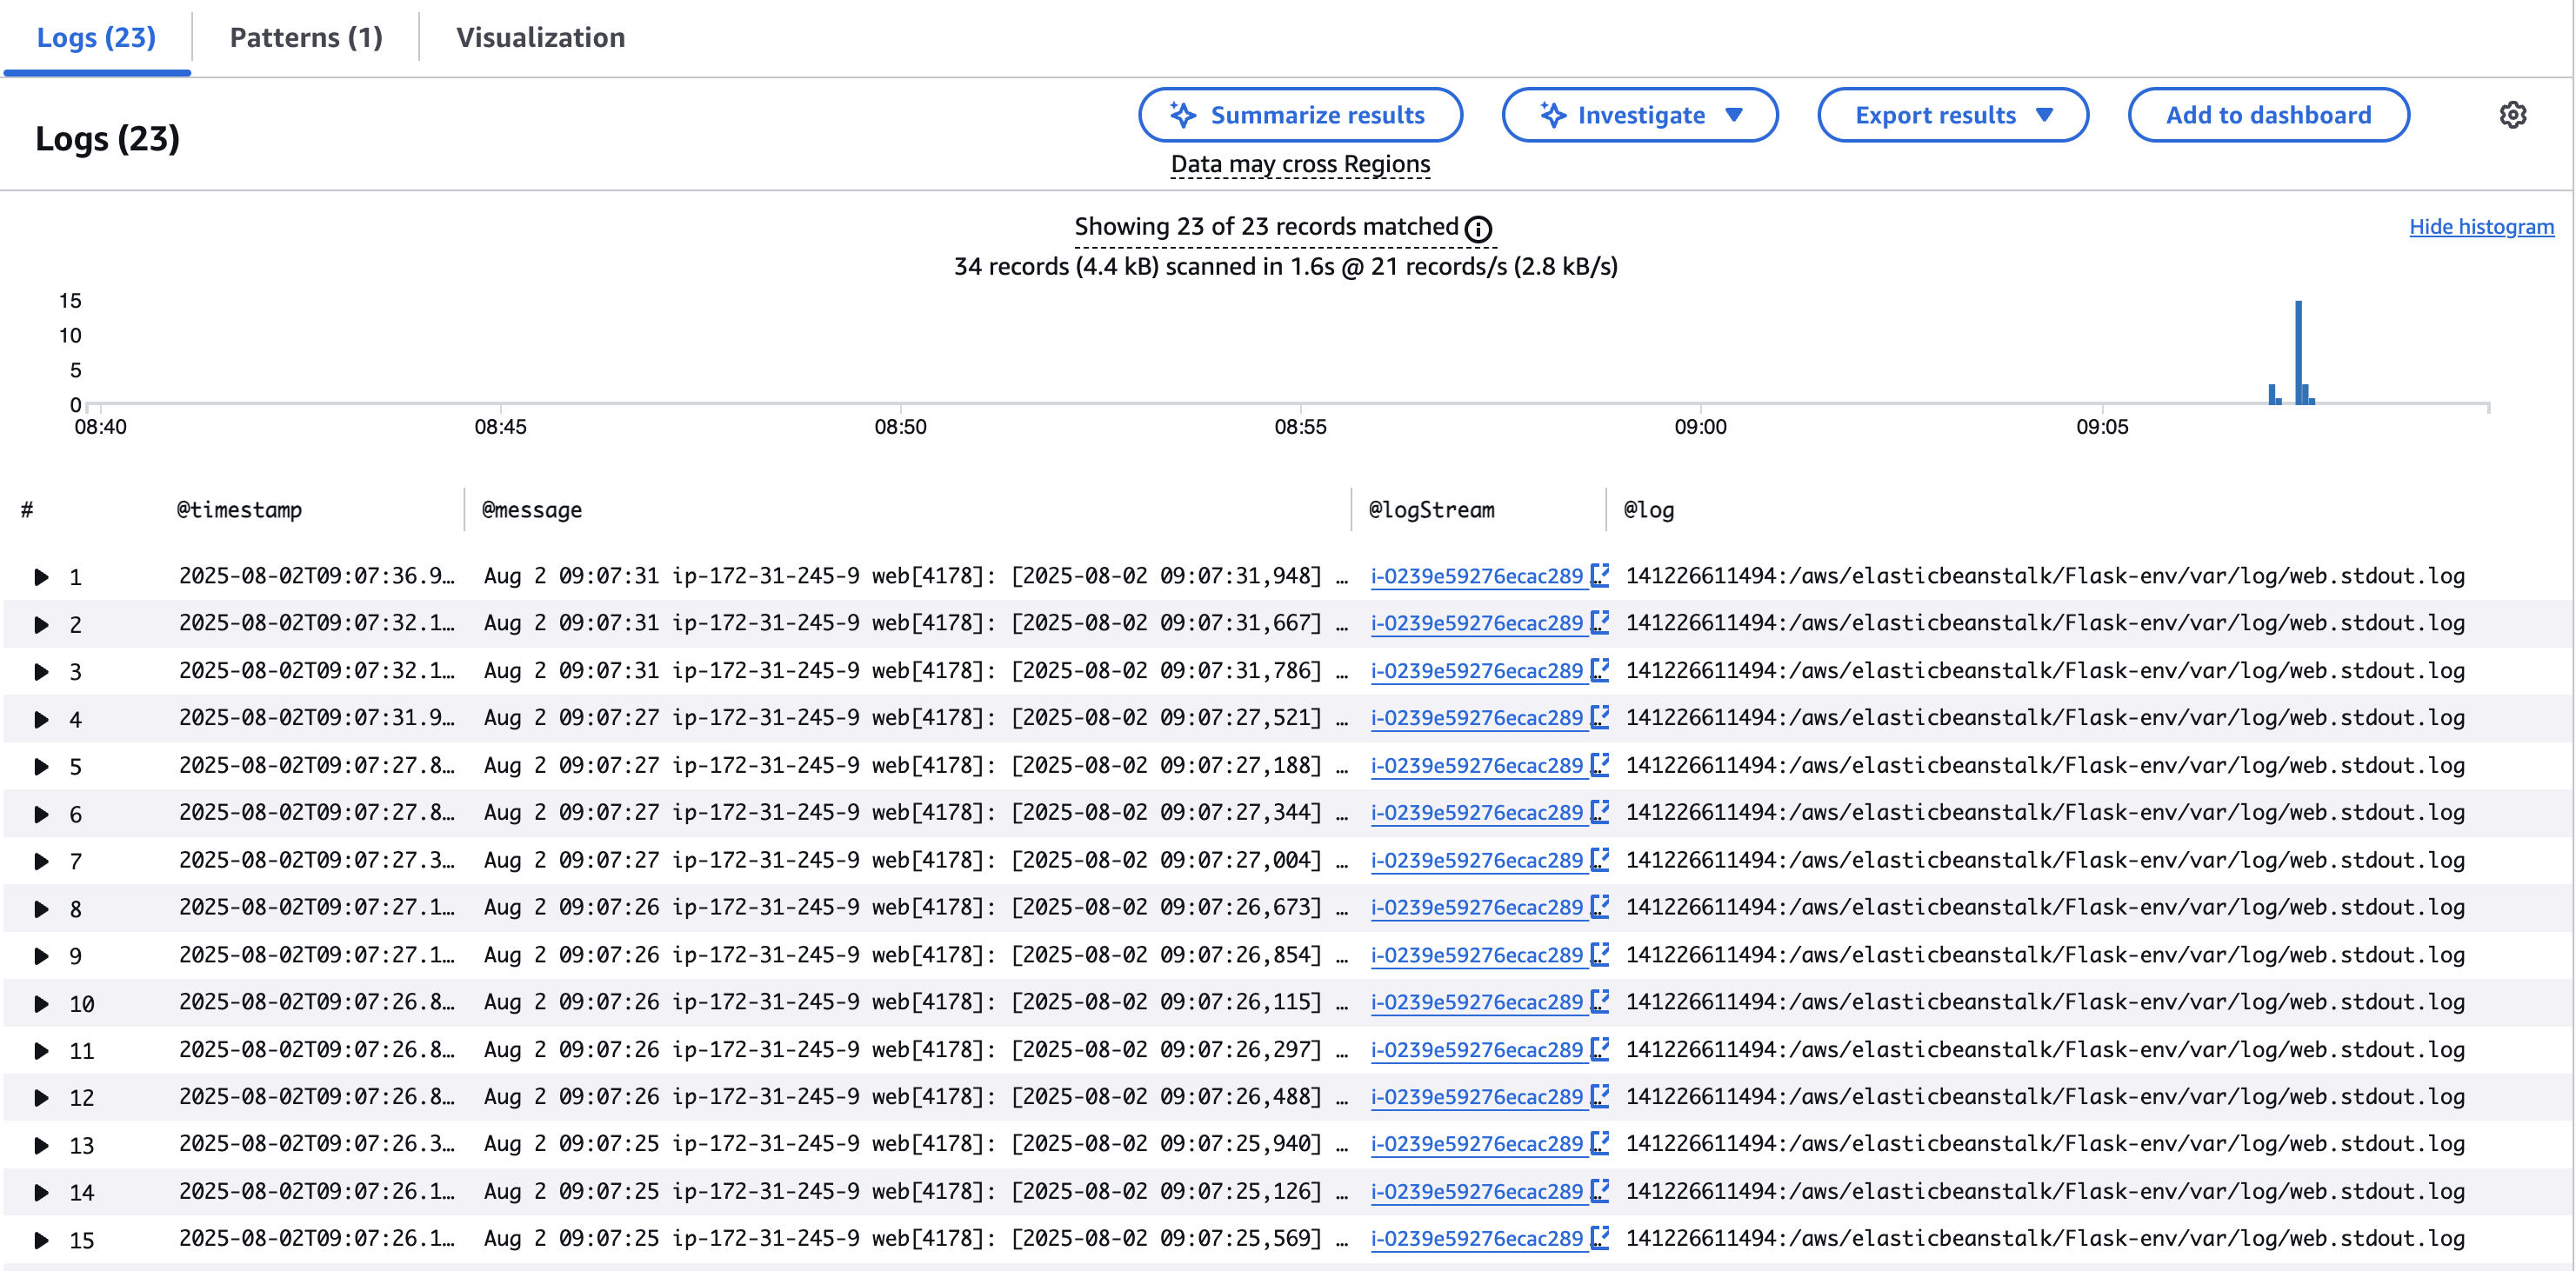Open external link icon for log stream row 13
Viewport: 2576px width, 1271px height.
[x=1600, y=1143]
